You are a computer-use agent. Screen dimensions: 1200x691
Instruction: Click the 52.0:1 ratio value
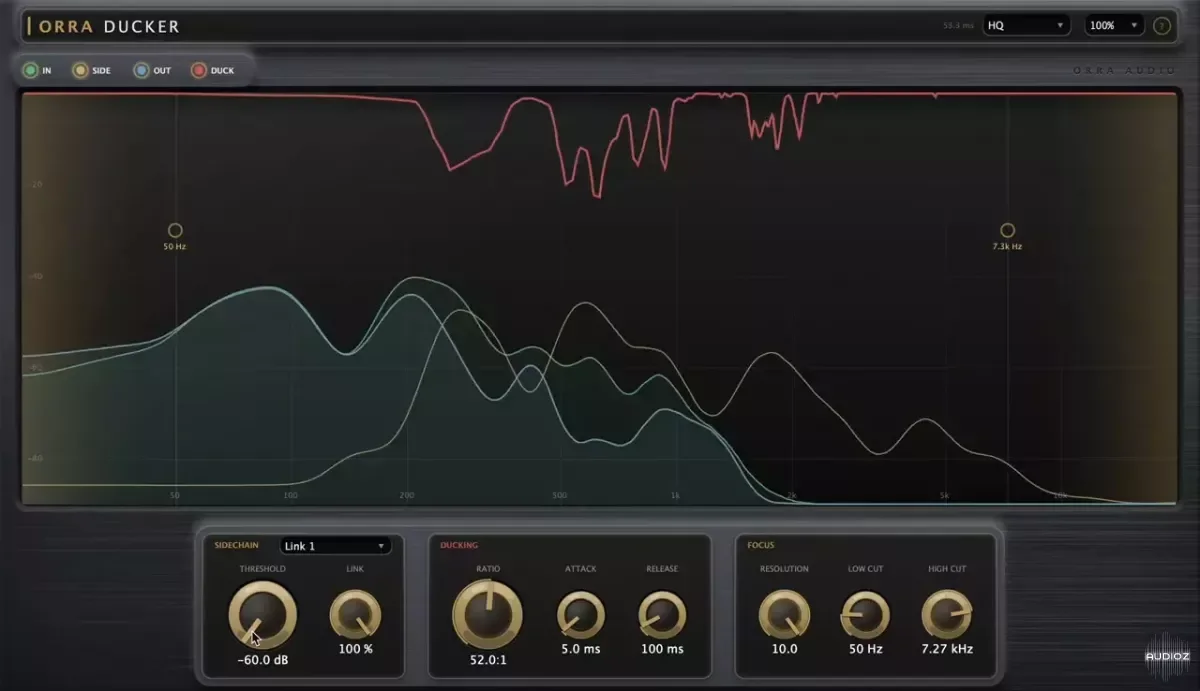tap(487, 660)
